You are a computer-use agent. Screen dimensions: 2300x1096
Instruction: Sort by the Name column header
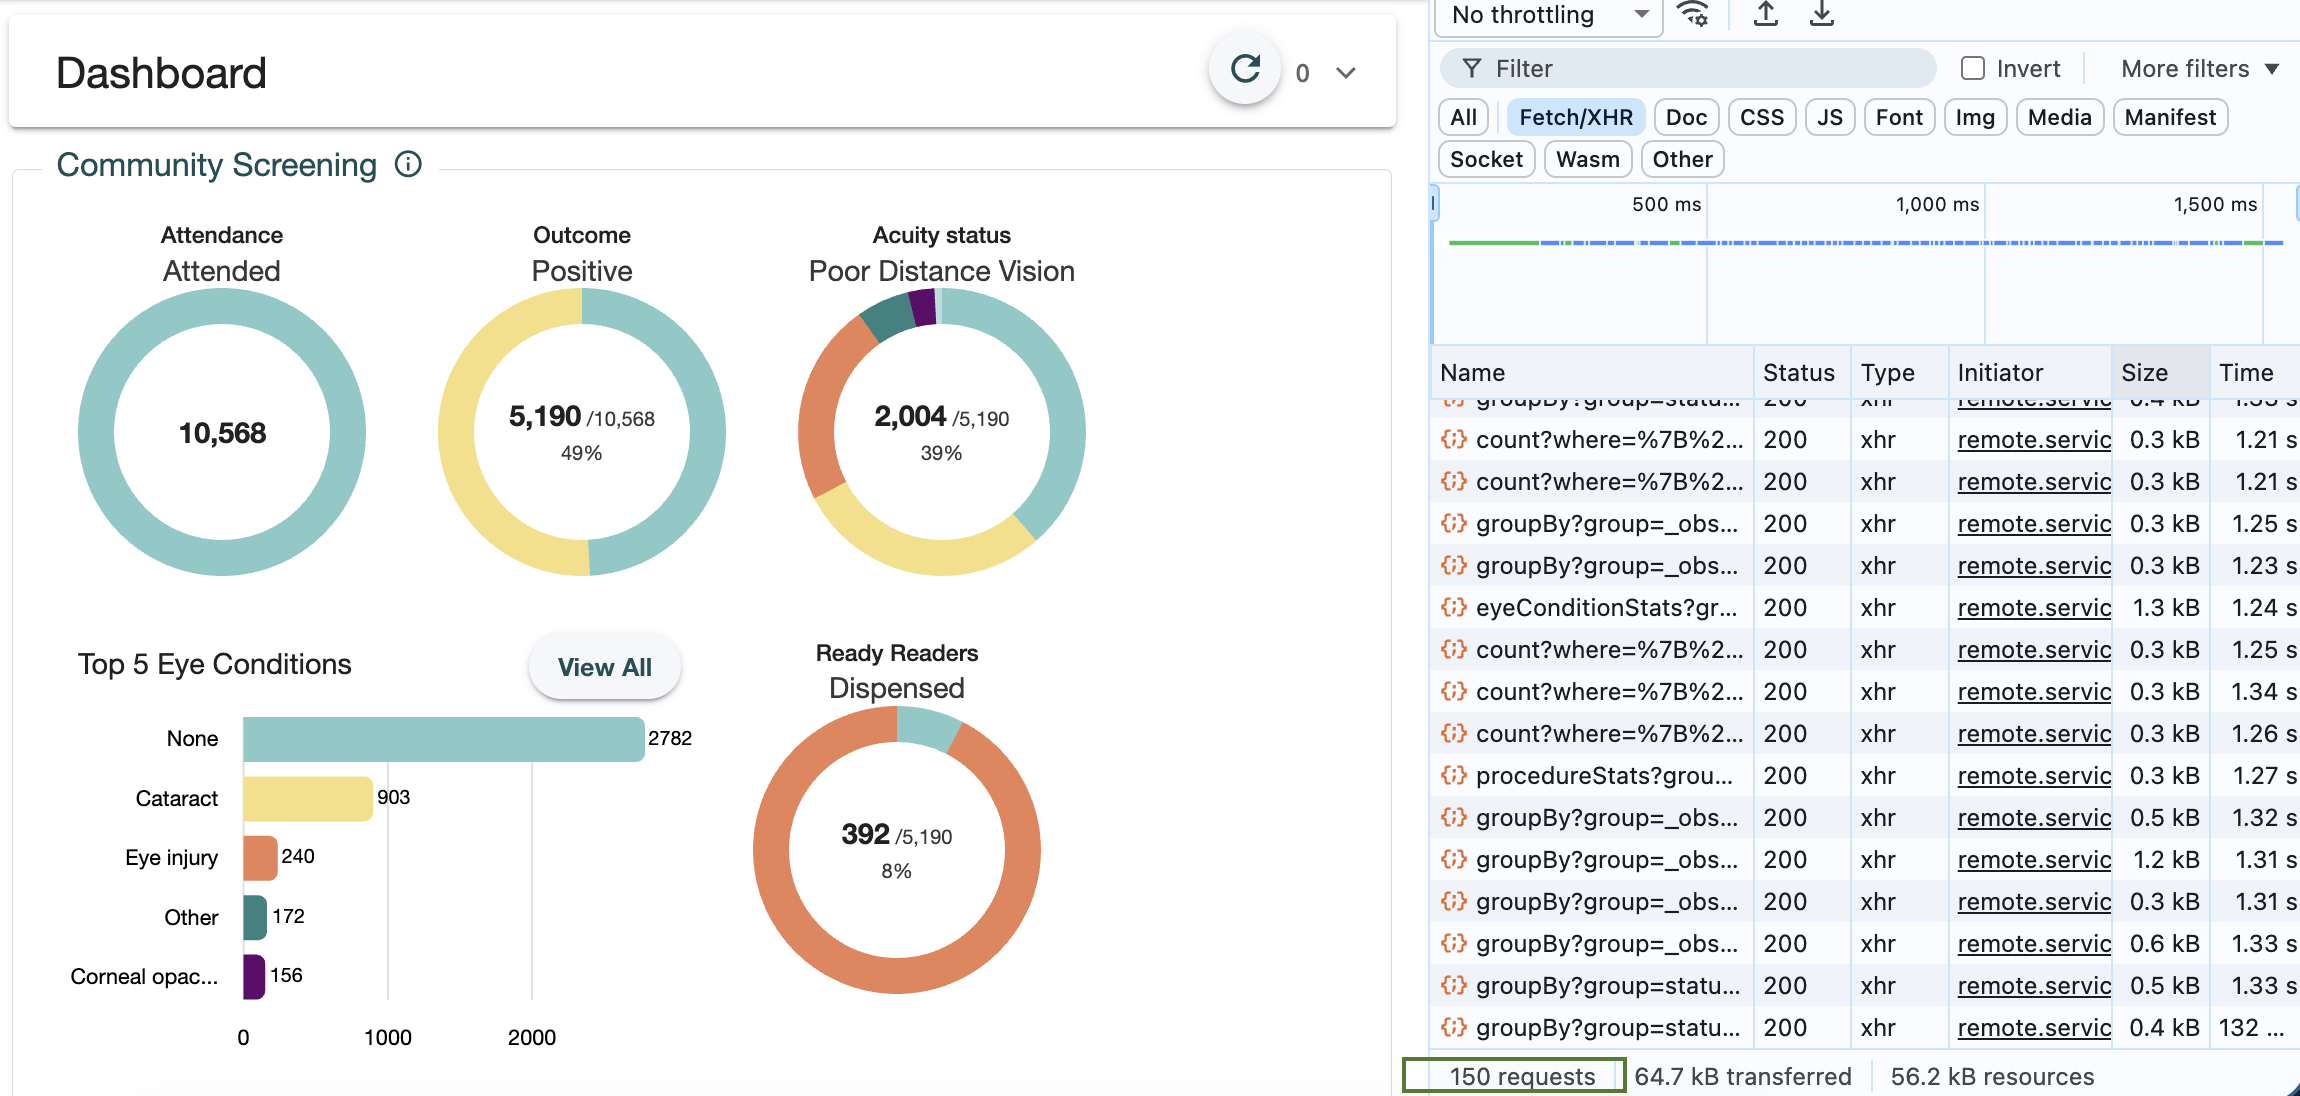pos(1592,373)
